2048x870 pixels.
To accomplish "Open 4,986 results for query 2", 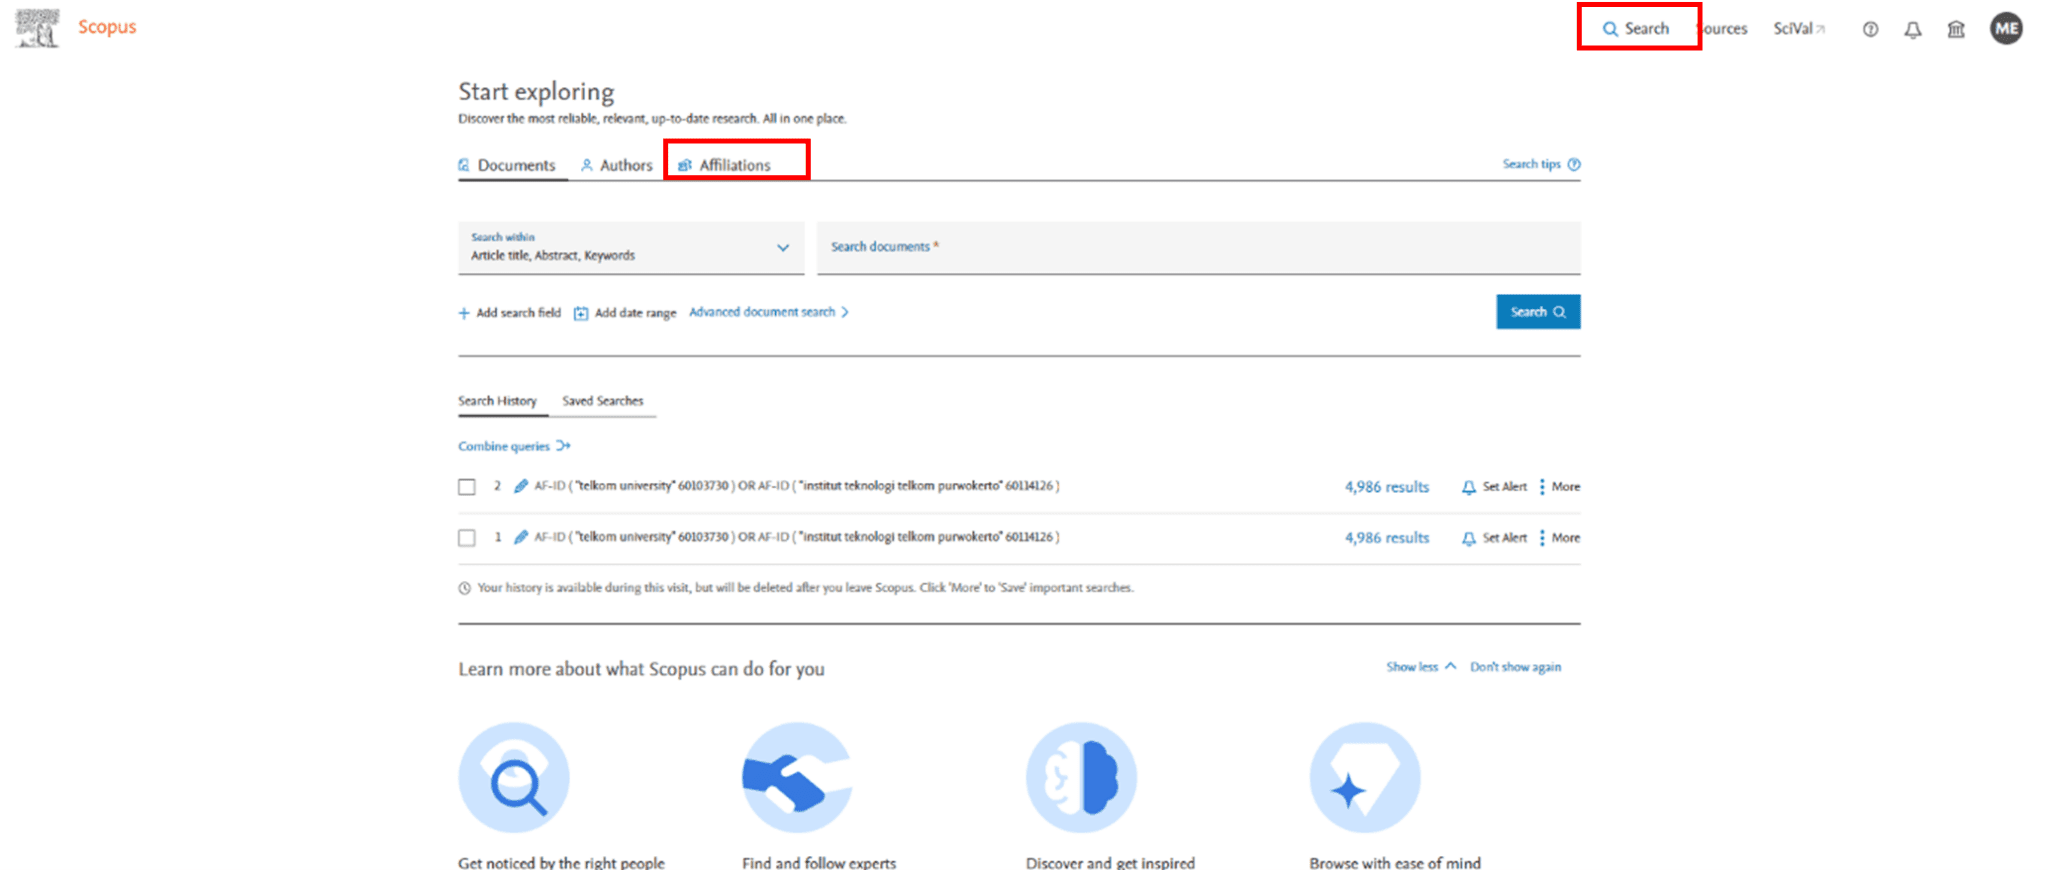I will click(1386, 487).
